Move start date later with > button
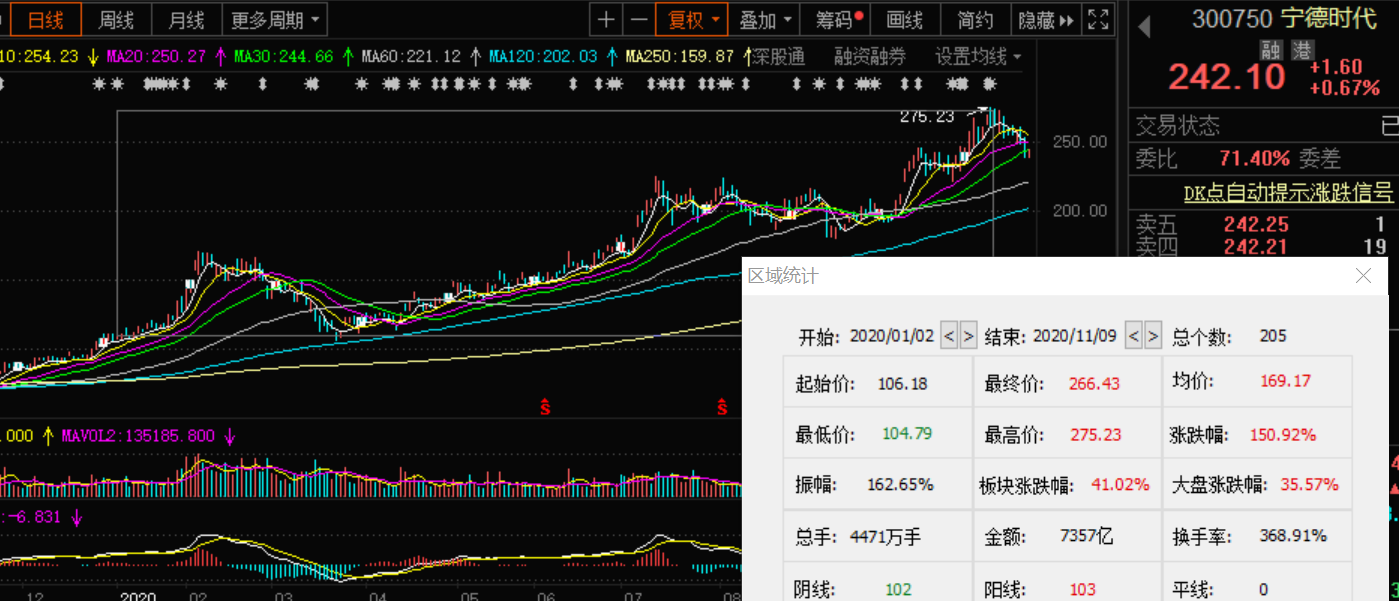1399x601 pixels. (x=968, y=336)
